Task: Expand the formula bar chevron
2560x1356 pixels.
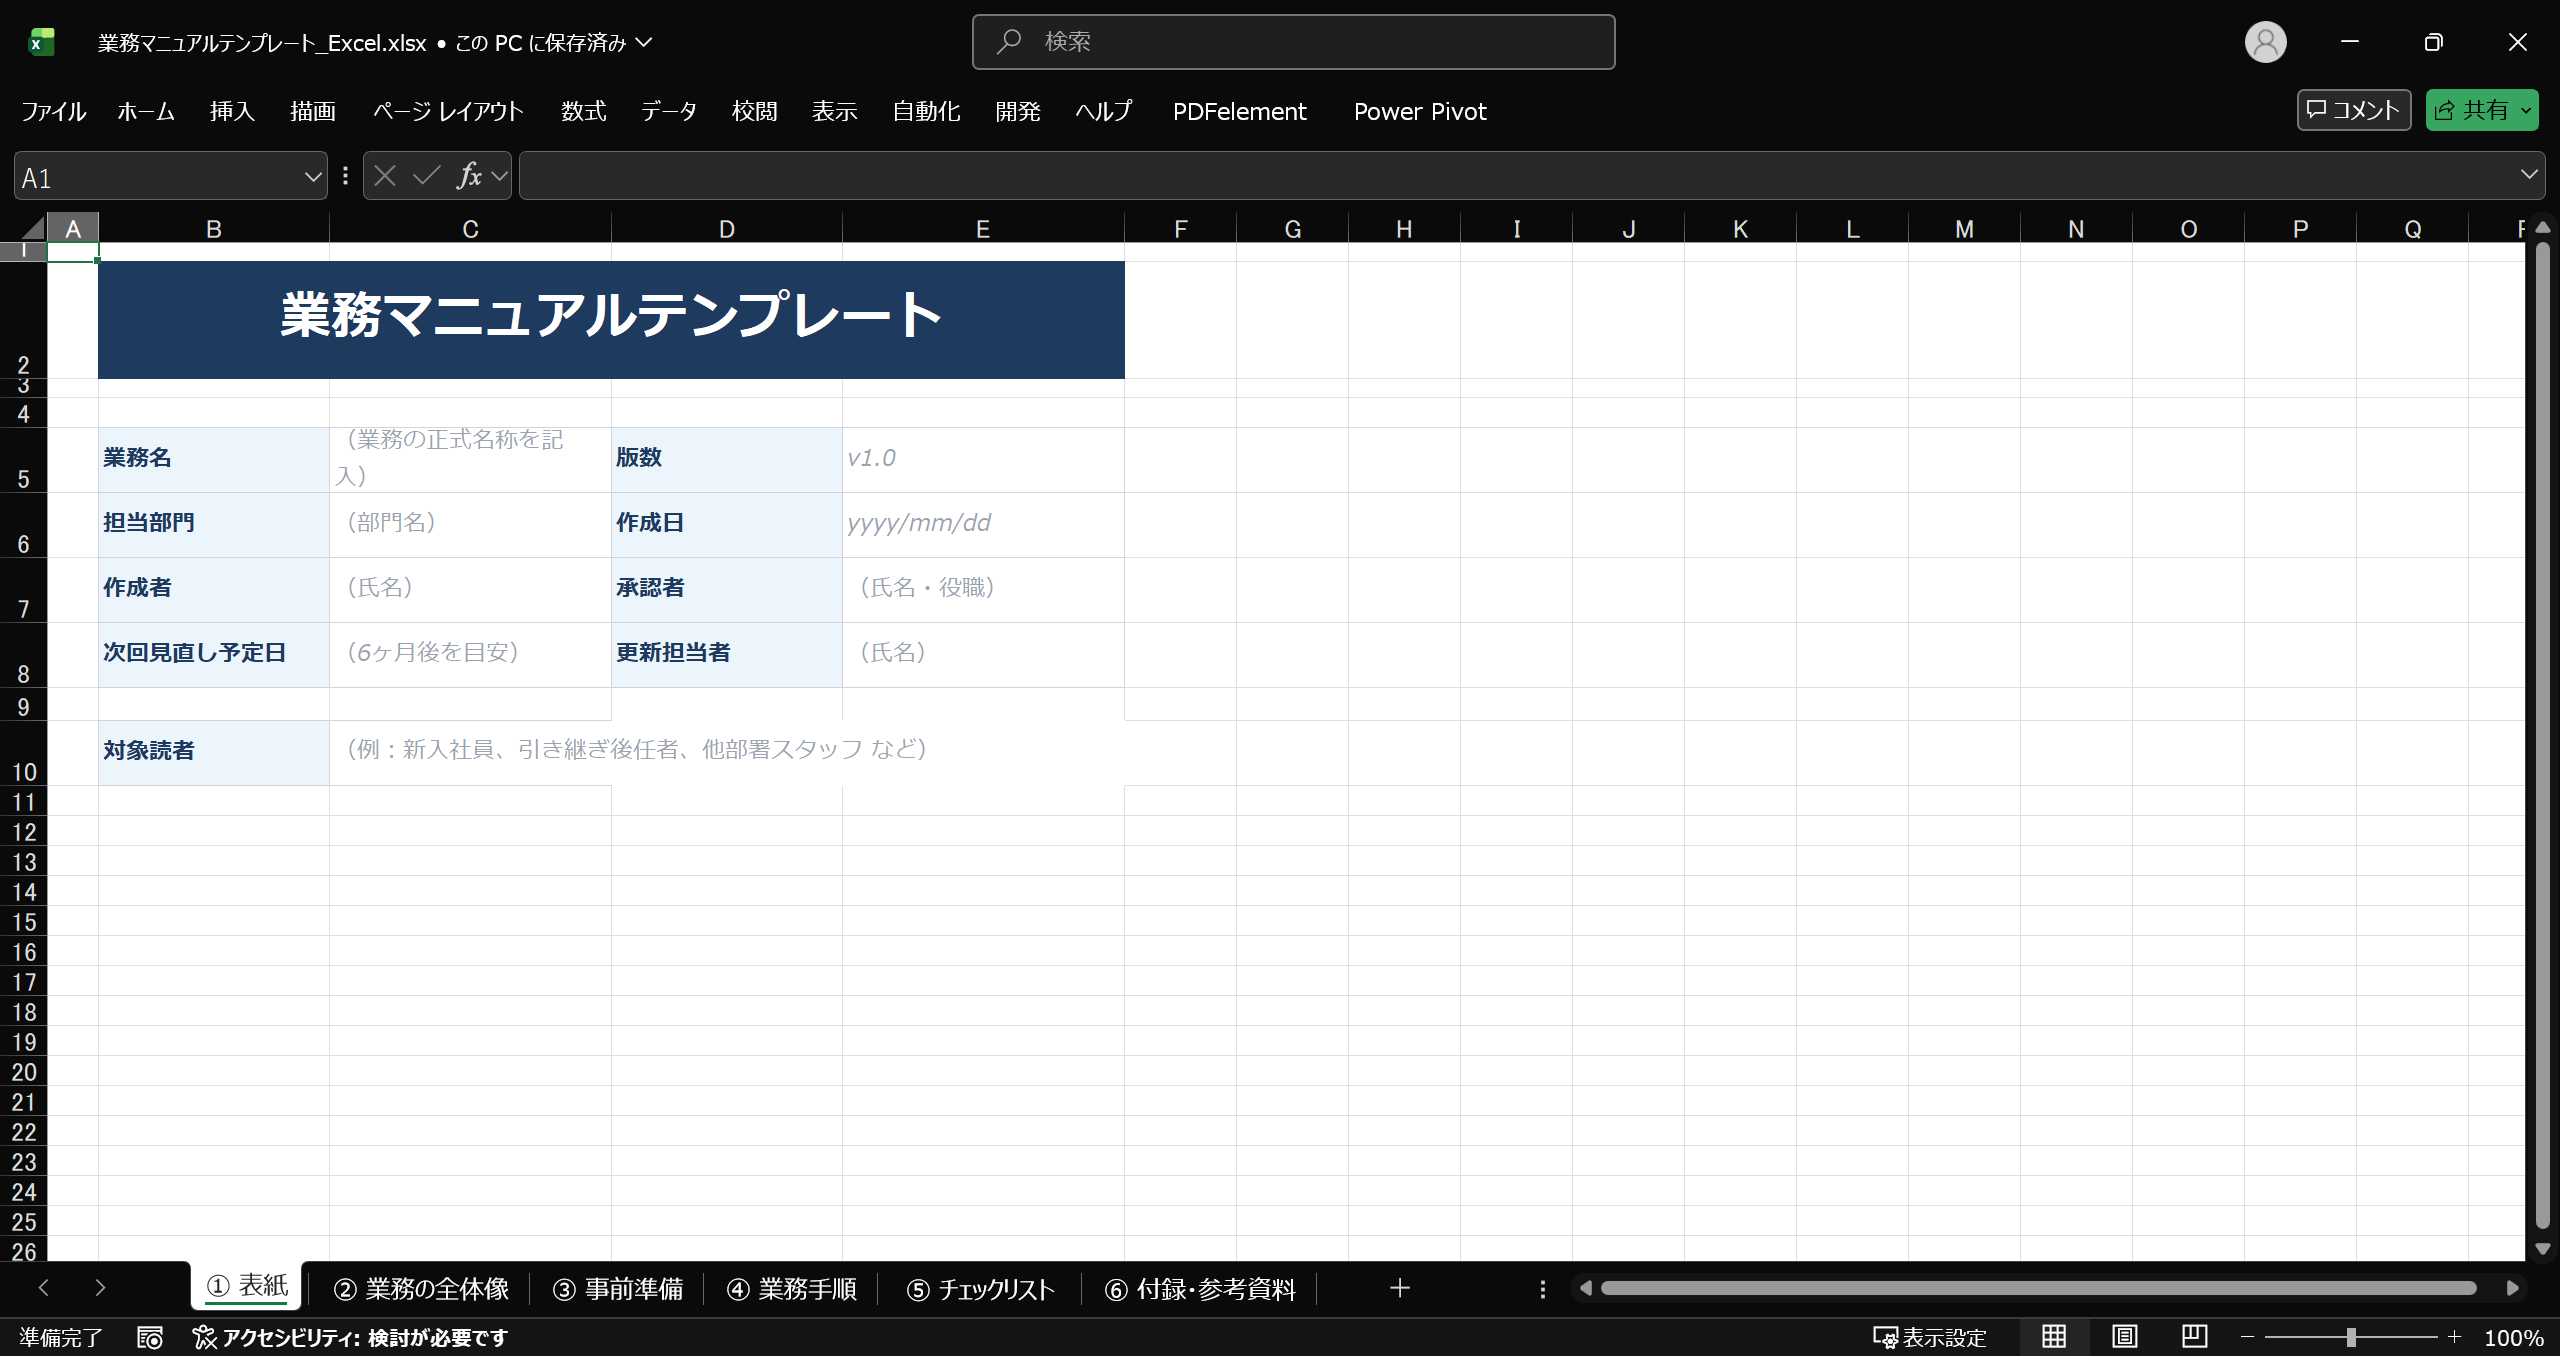Action: point(2528,175)
